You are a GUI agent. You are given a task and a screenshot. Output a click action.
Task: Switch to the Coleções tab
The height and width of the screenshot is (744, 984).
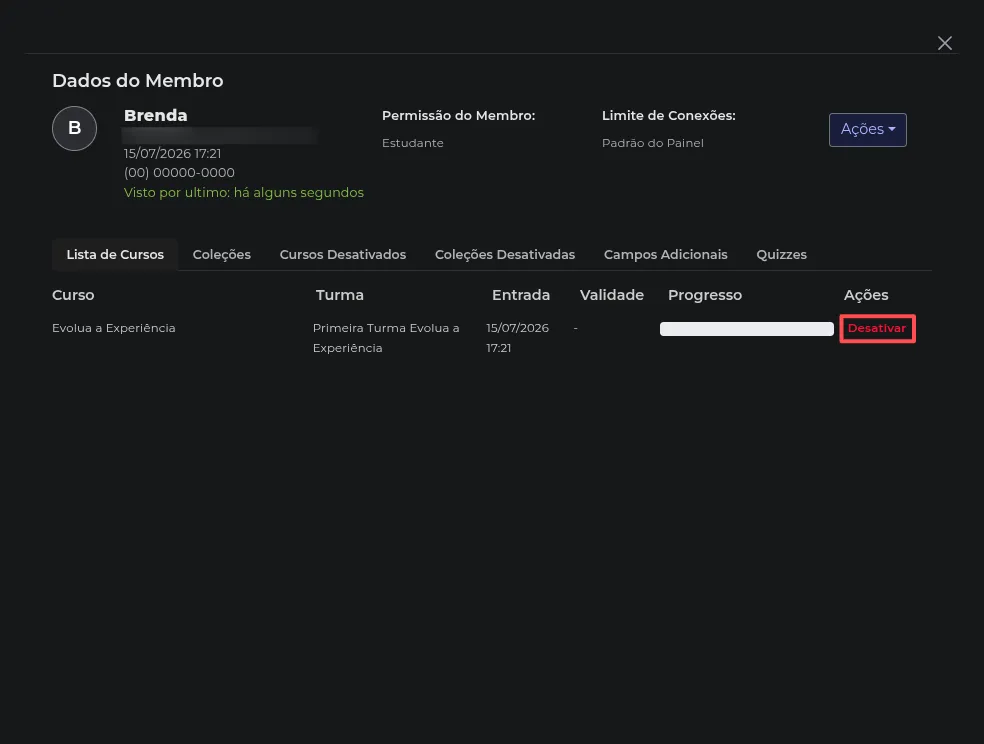click(x=222, y=255)
